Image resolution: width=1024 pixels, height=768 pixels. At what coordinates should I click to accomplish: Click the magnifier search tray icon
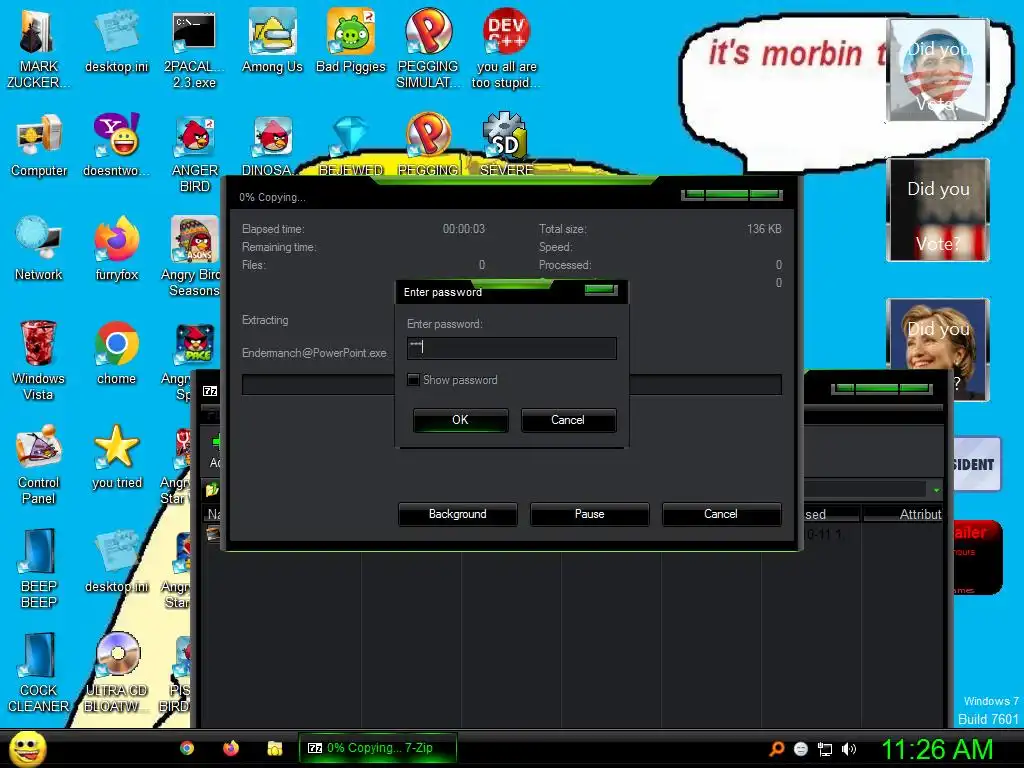[776, 749]
